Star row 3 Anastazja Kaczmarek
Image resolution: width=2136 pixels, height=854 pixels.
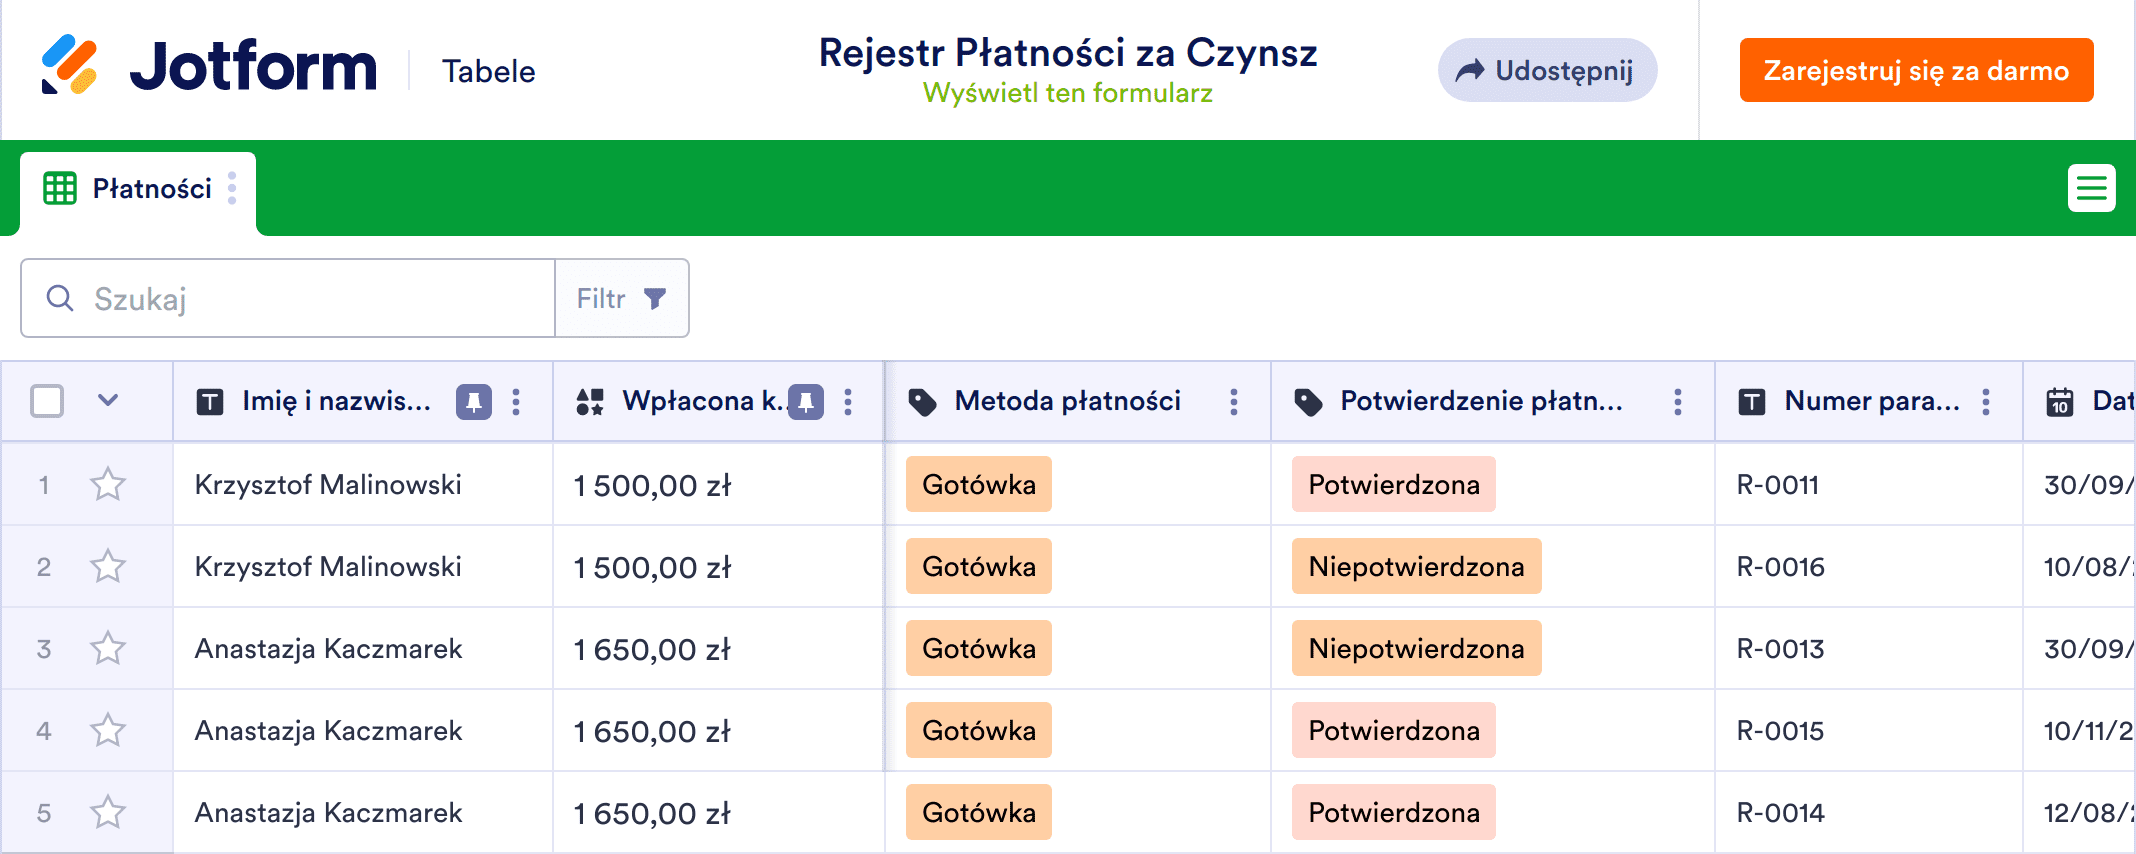point(108,649)
